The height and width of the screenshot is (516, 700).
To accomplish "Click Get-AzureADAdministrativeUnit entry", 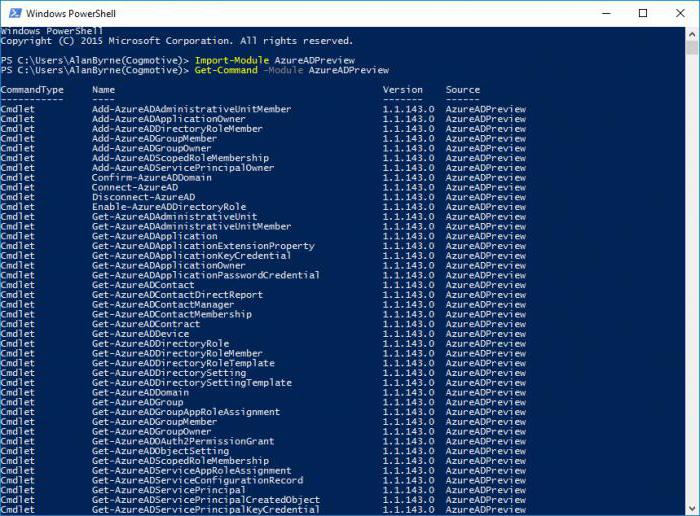I will tap(175, 217).
